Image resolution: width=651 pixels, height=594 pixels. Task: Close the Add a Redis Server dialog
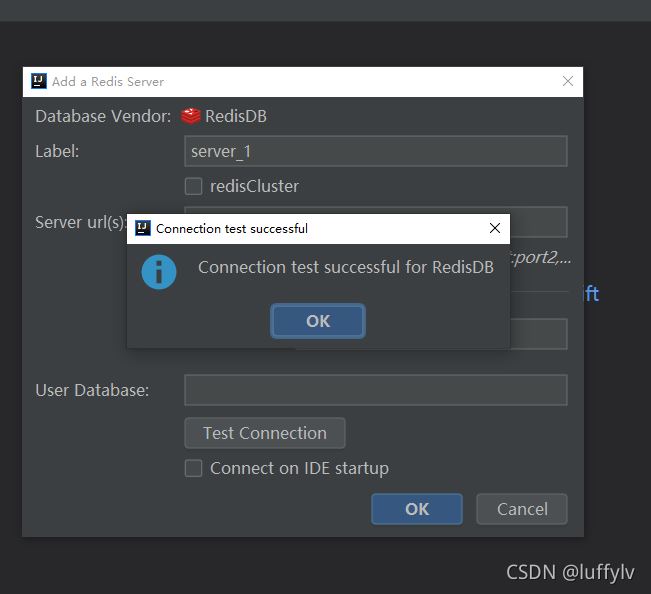[x=568, y=81]
